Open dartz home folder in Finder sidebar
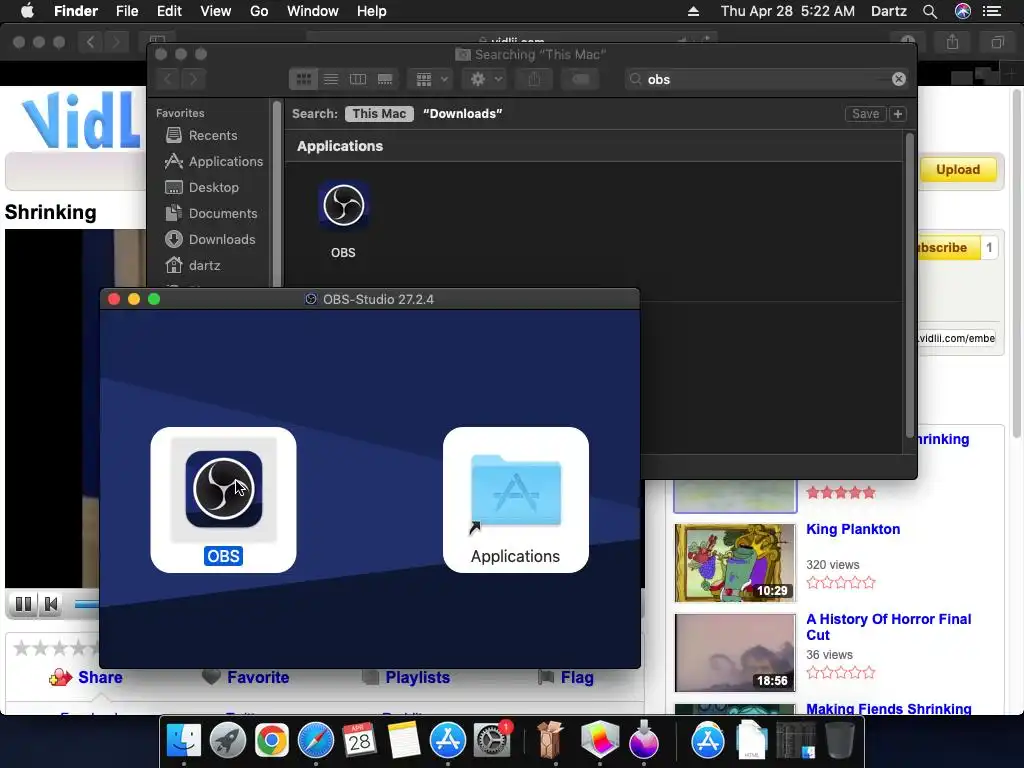The image size is (1024, 768). (204, 266)
